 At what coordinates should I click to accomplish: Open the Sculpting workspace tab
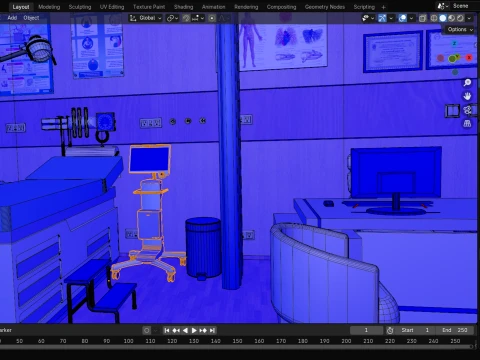80,7
